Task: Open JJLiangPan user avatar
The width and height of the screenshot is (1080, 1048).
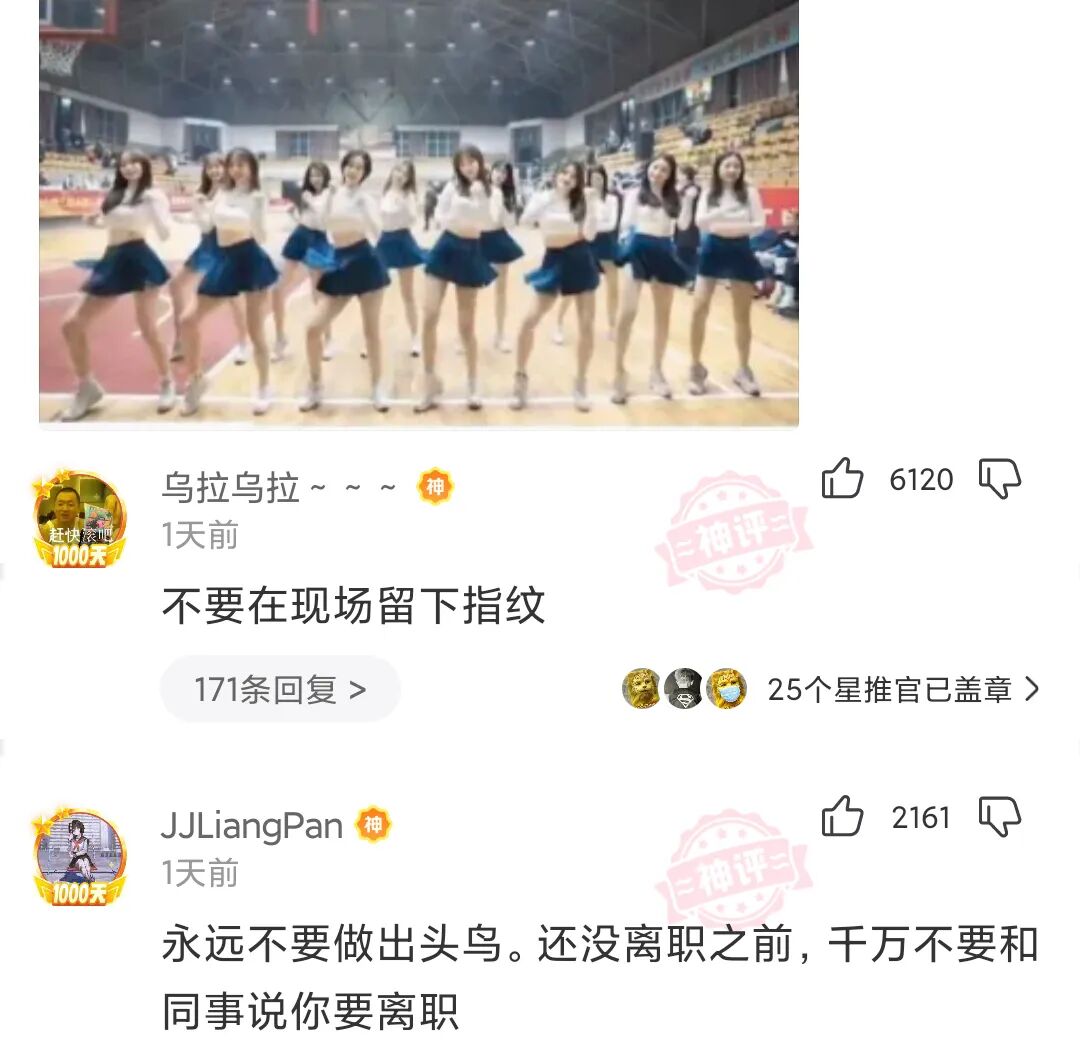Action: pos(80,857)
